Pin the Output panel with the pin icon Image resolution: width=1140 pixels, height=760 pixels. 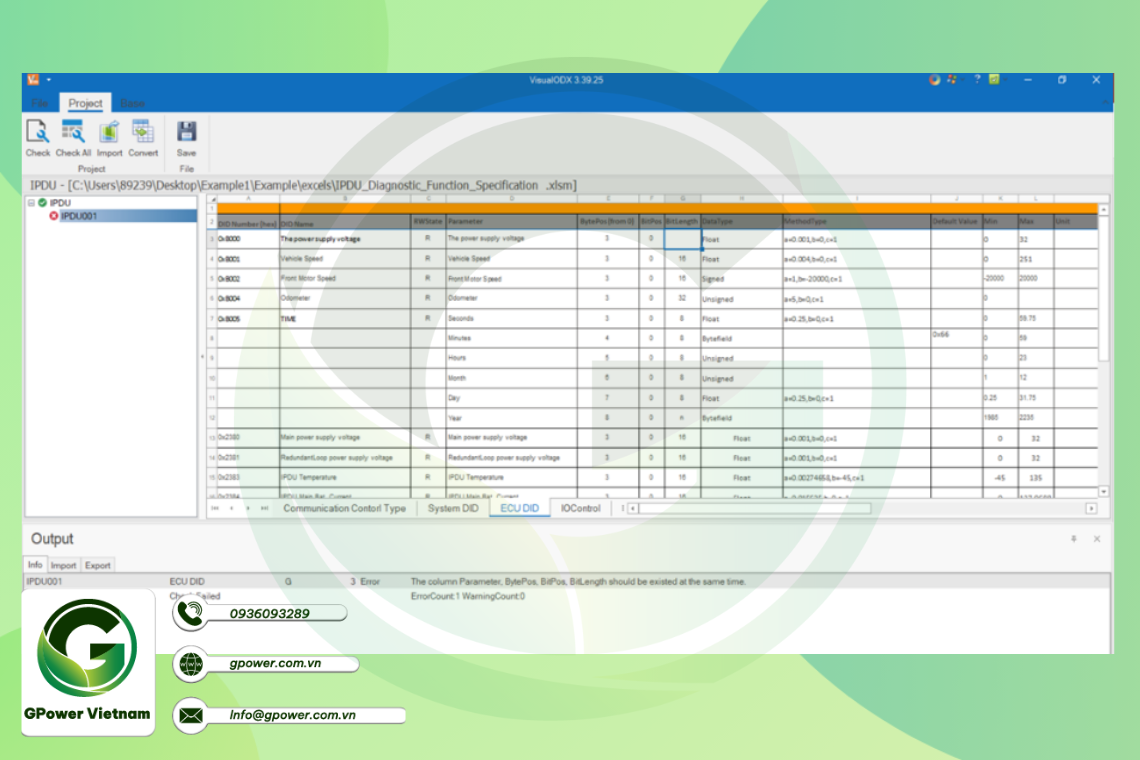coord(1074,539)
